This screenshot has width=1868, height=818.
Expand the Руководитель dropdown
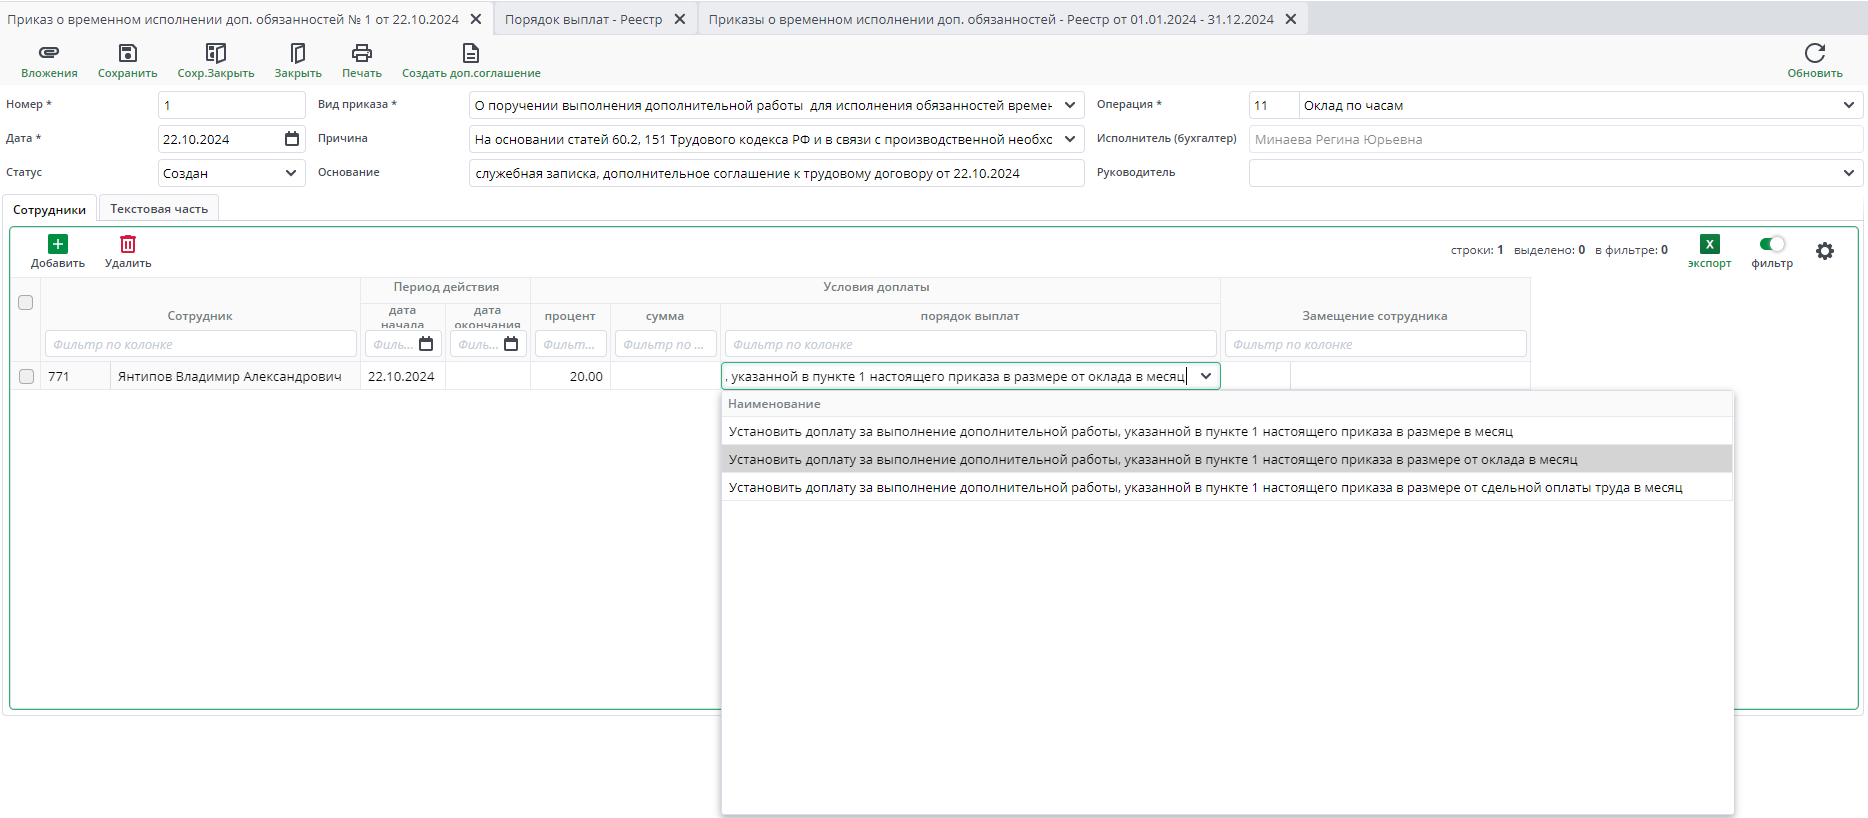(1848, 173)
